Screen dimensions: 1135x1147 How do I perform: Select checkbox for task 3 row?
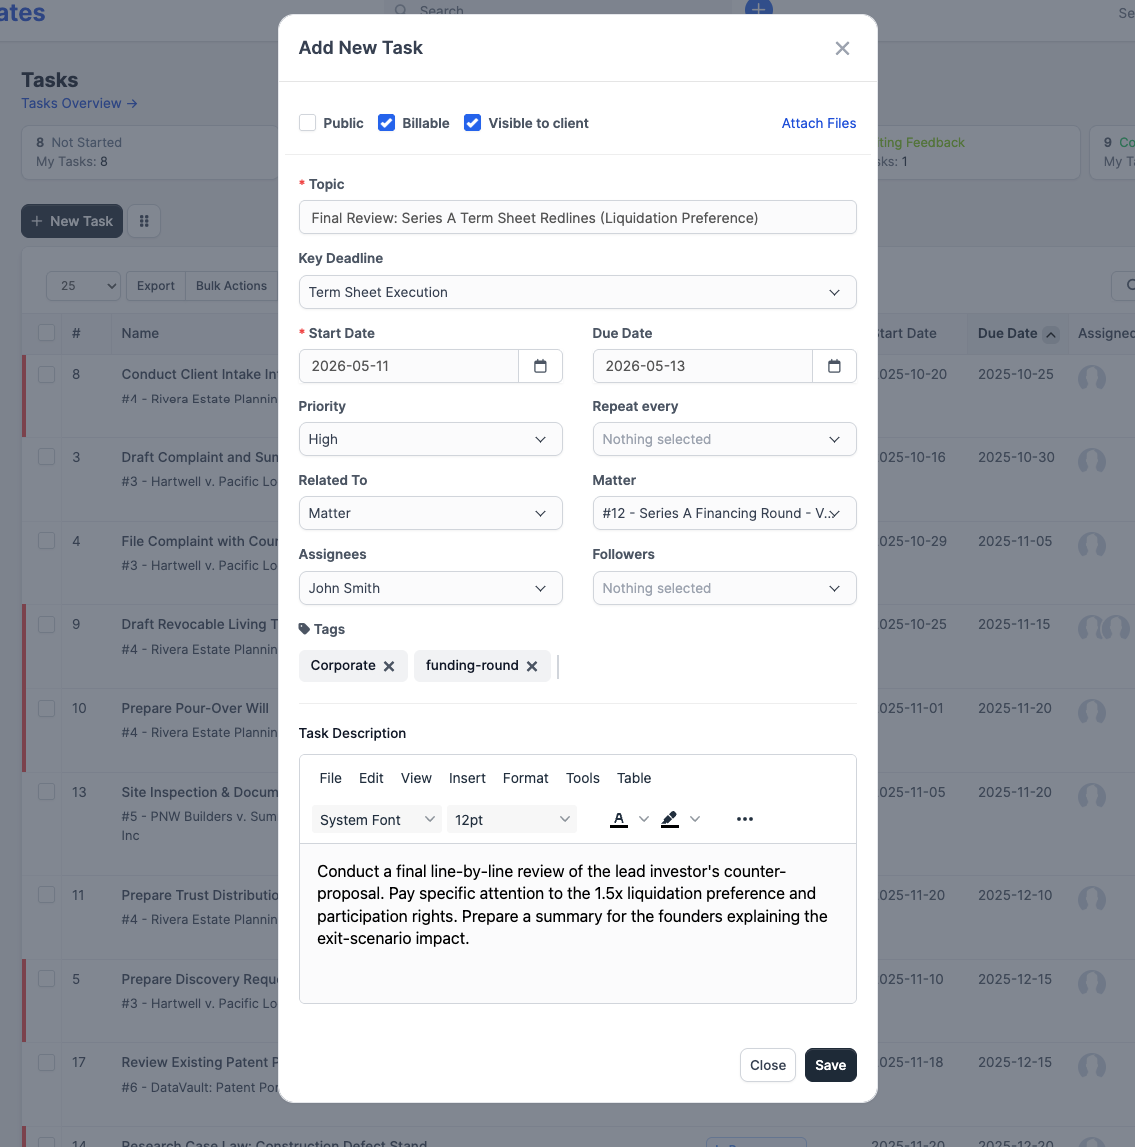46,457
